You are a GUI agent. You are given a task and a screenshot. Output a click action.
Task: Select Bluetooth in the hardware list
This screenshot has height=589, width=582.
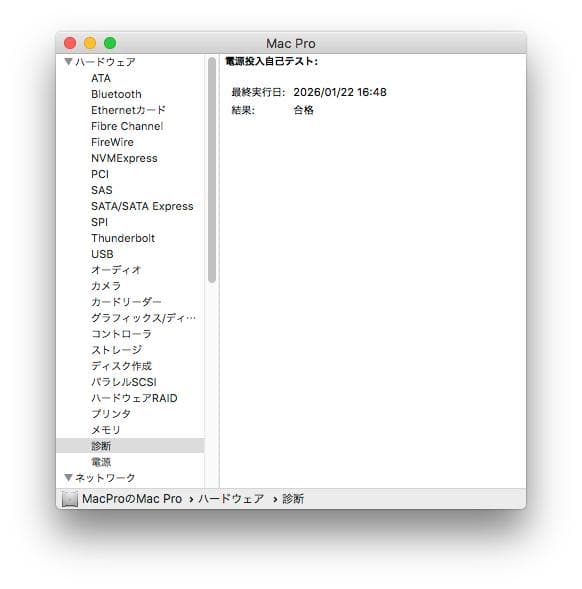[116, 94]
